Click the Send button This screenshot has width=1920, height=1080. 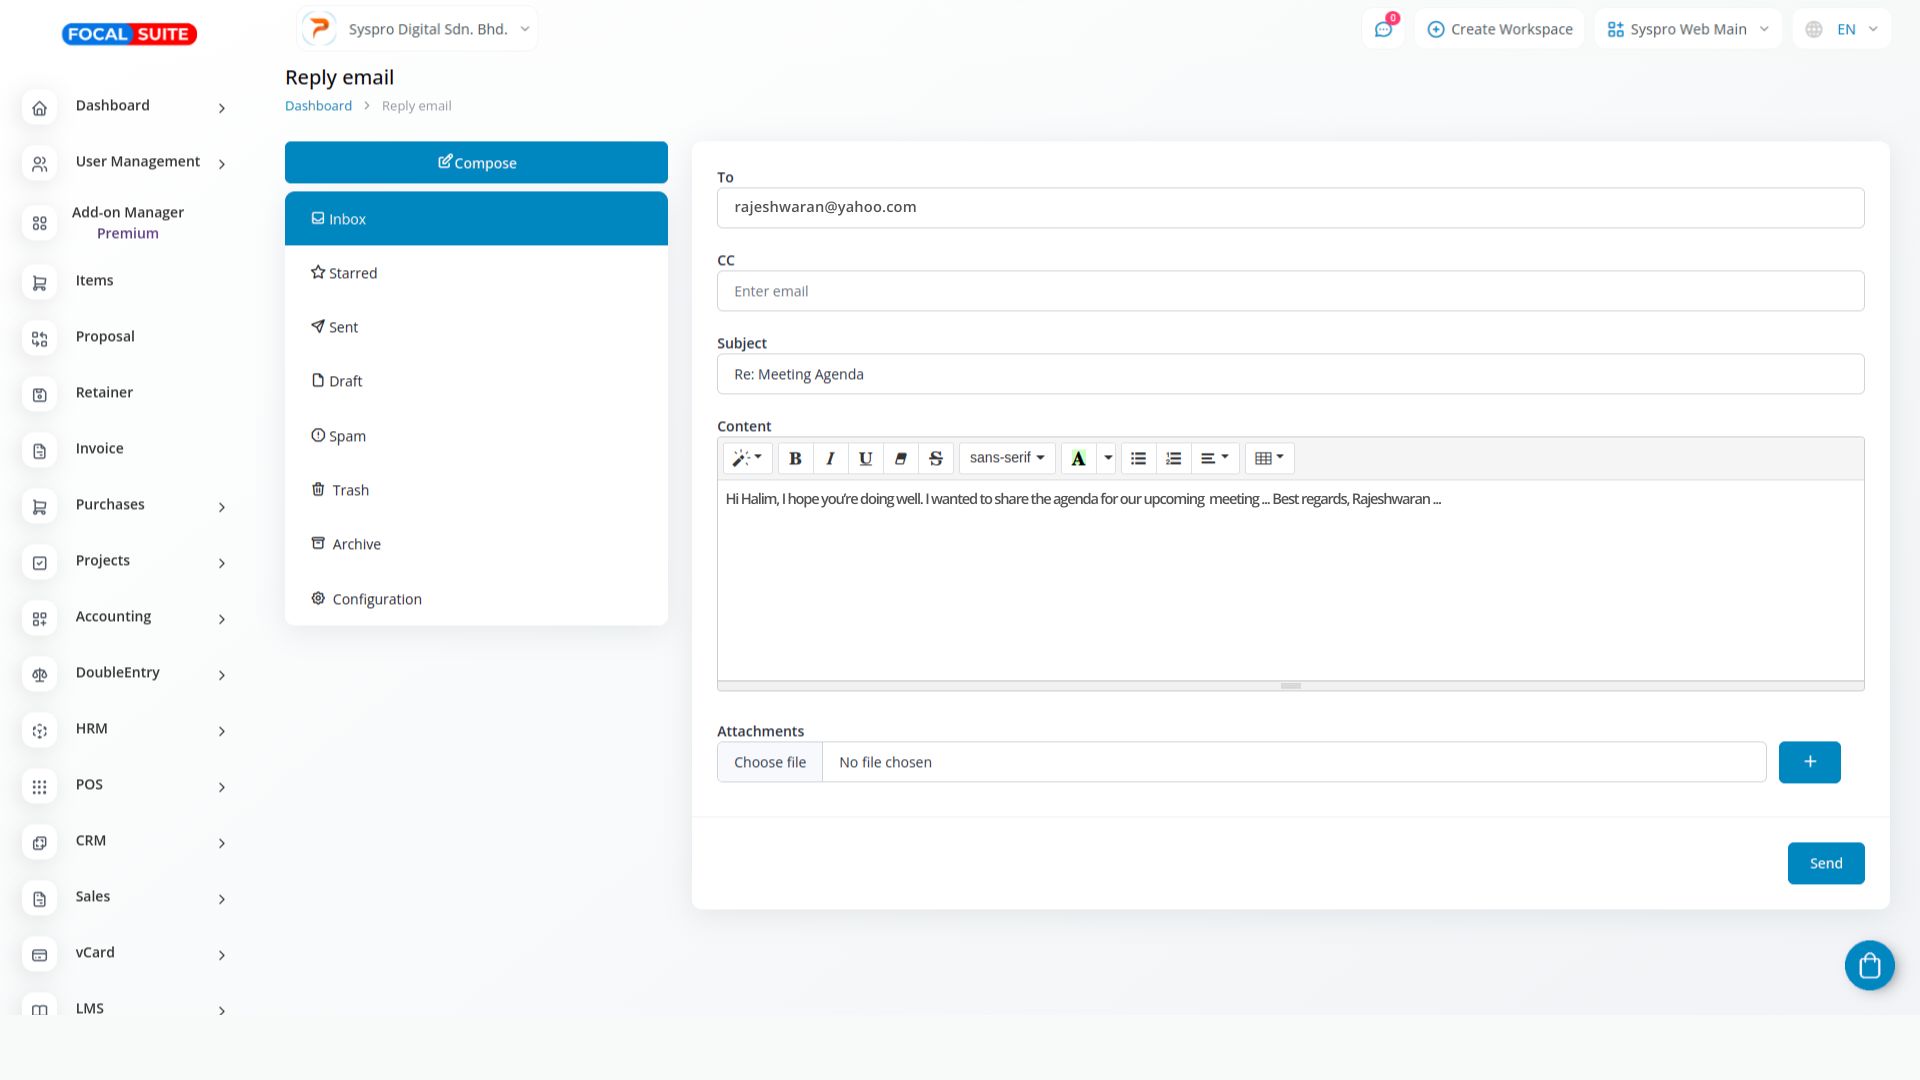click(x=1825, y=863)
